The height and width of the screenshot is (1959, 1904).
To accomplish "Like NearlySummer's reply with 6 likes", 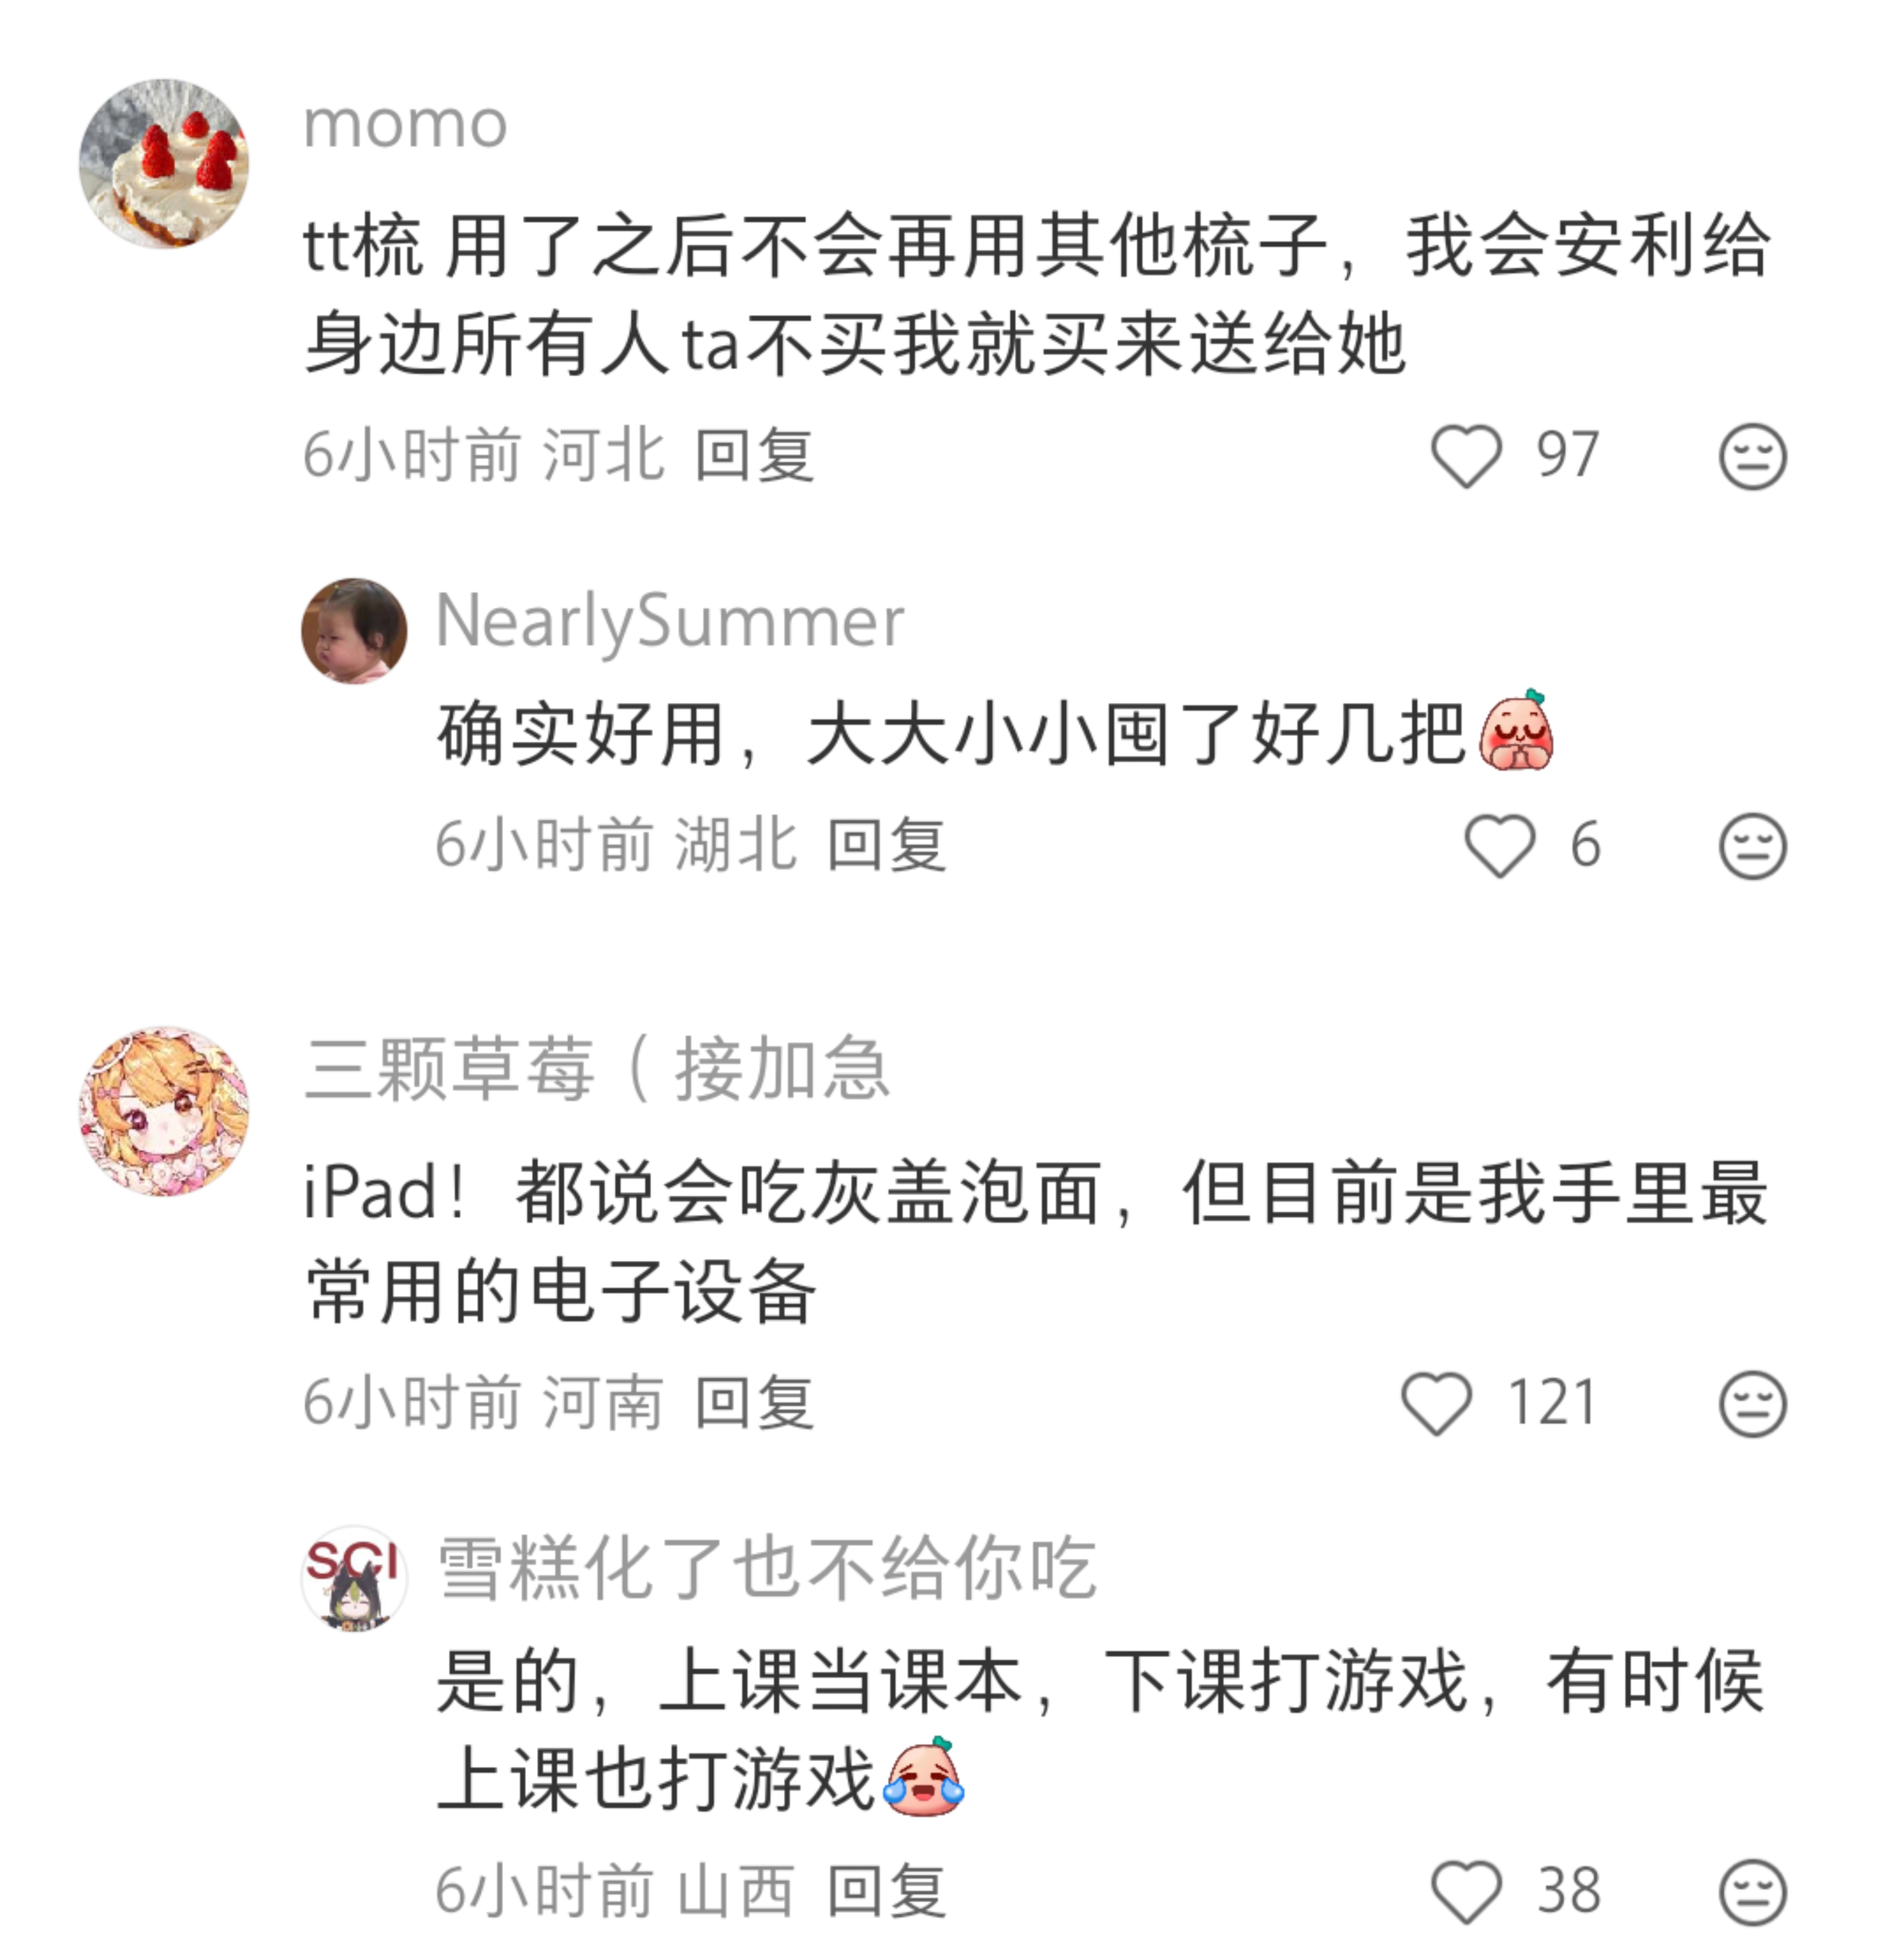I will pyautogui.click(x=1499, y=846).
